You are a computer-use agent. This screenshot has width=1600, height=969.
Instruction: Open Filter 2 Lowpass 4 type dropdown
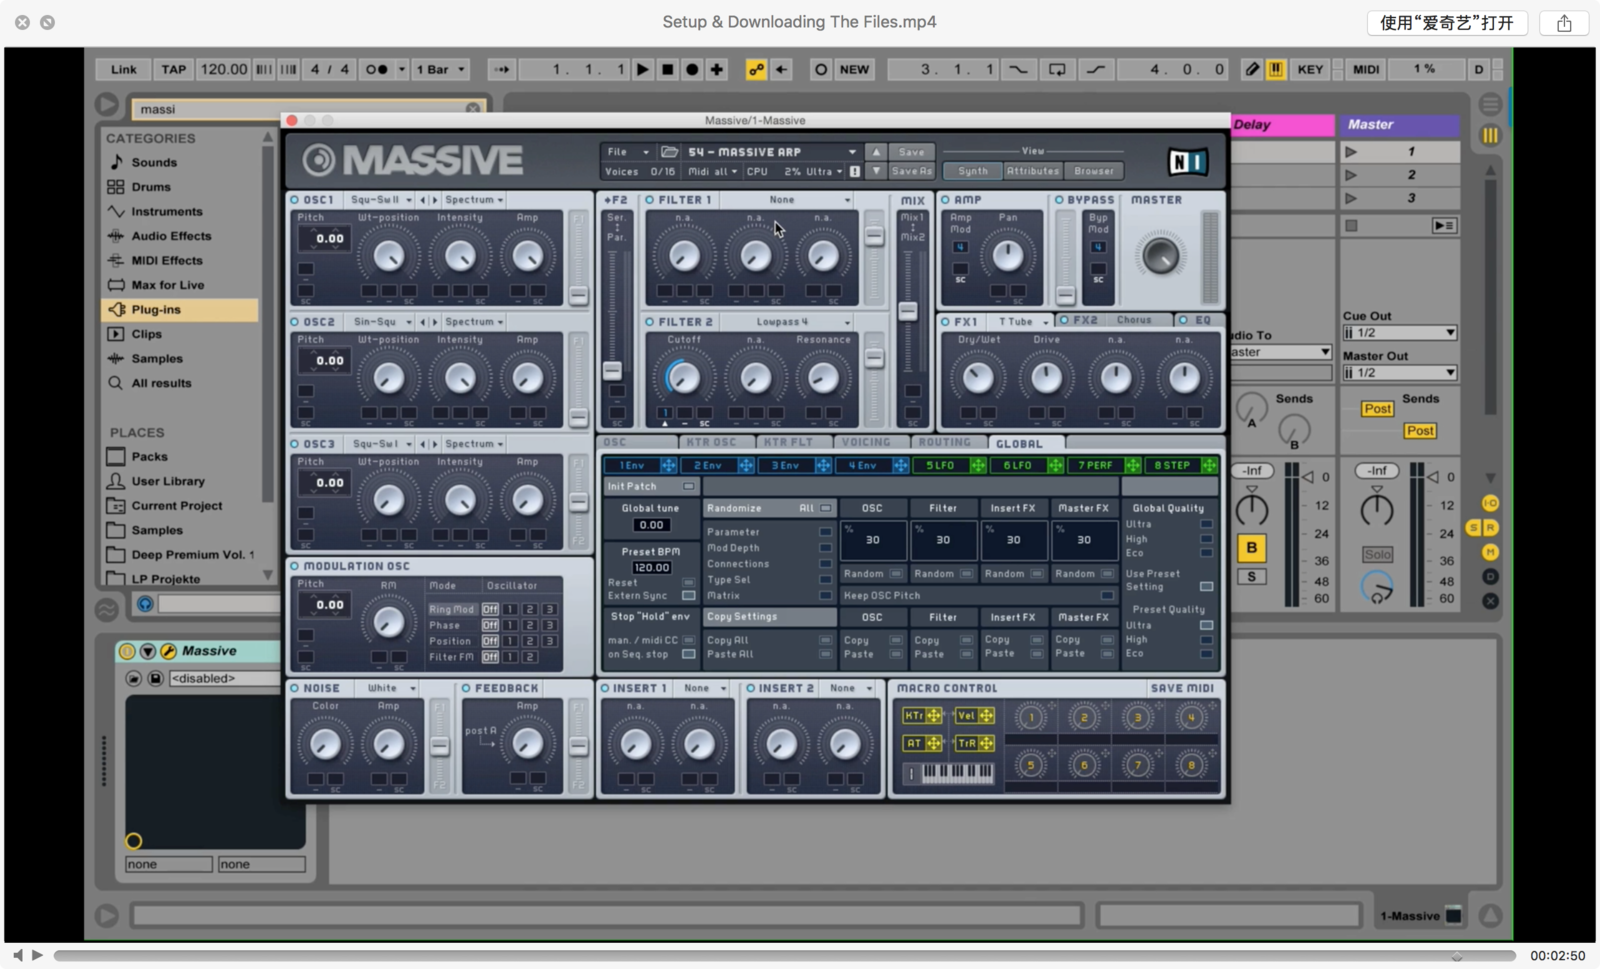coord(803,322)
